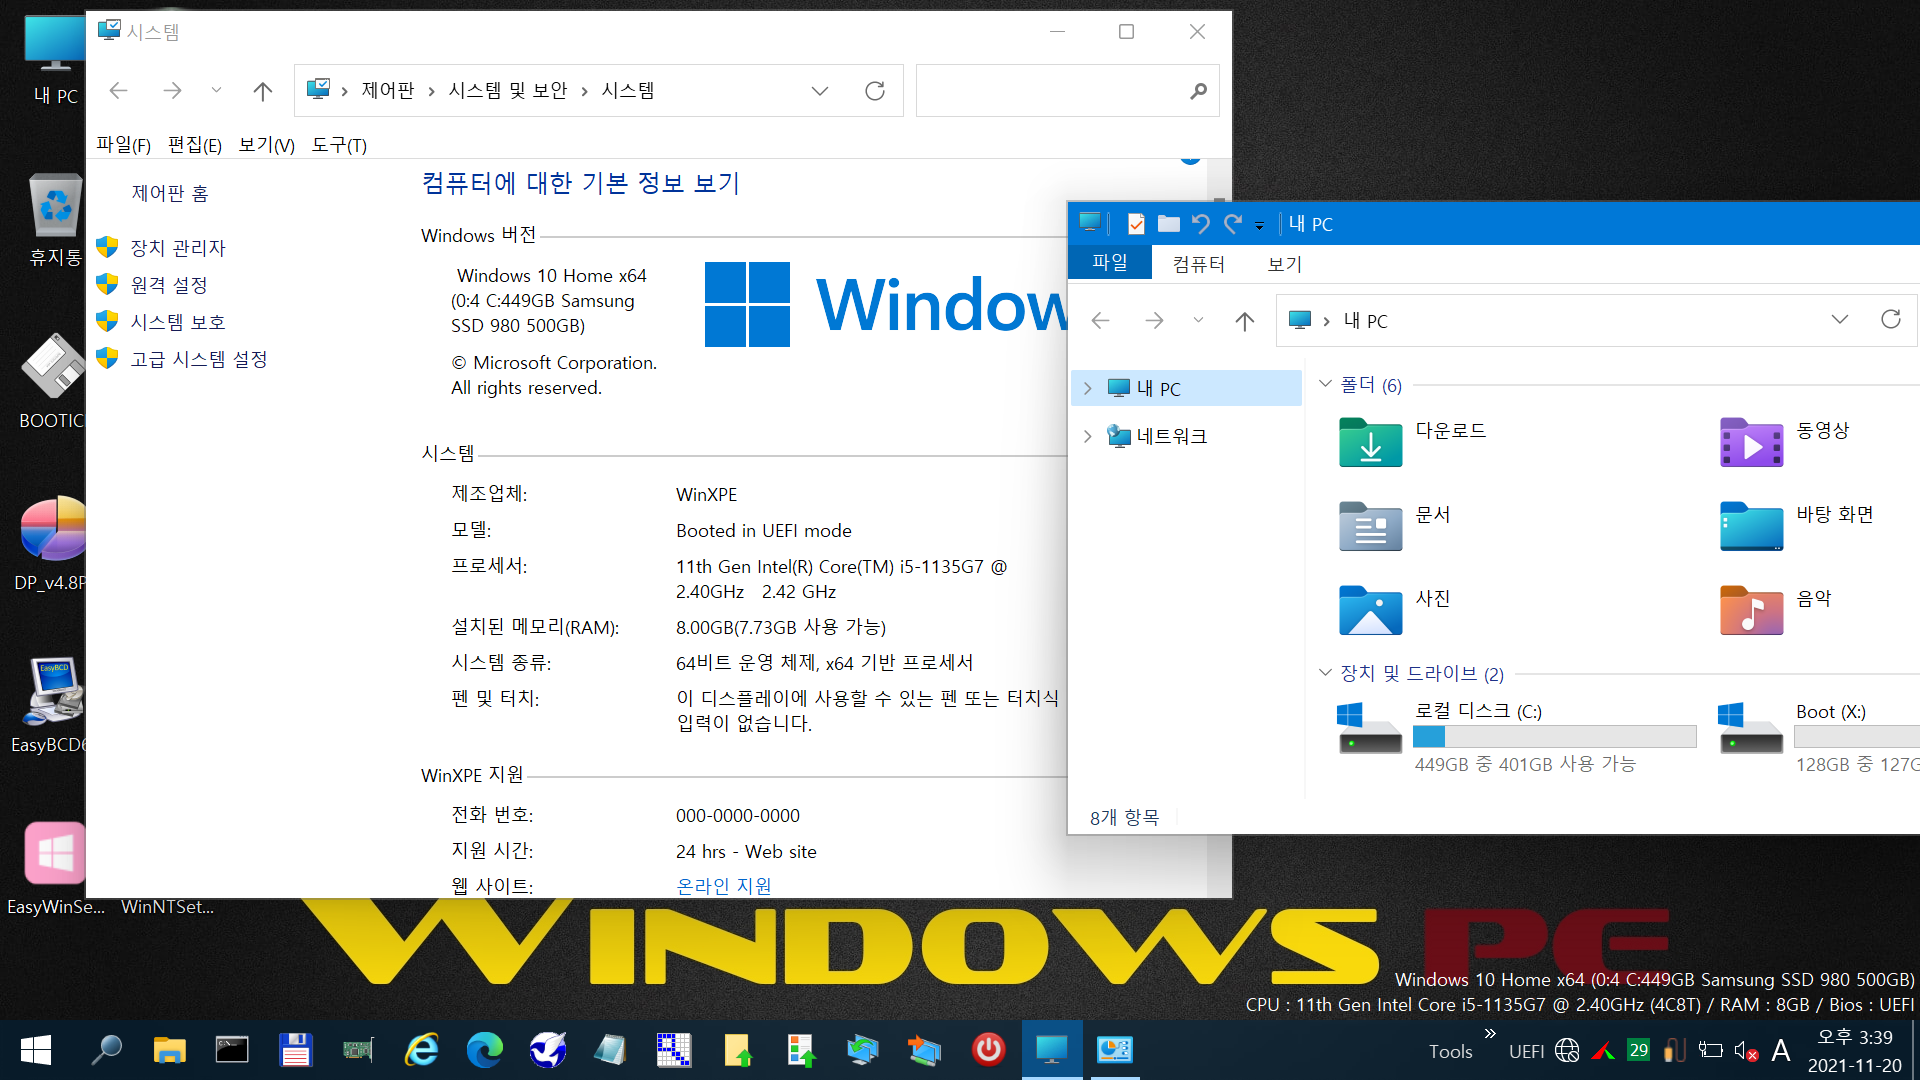This screenshot has height=1080, width=1920.
Task: Click Redo icon in My PC quick access toolbar
Action: tap(1233, 224)
